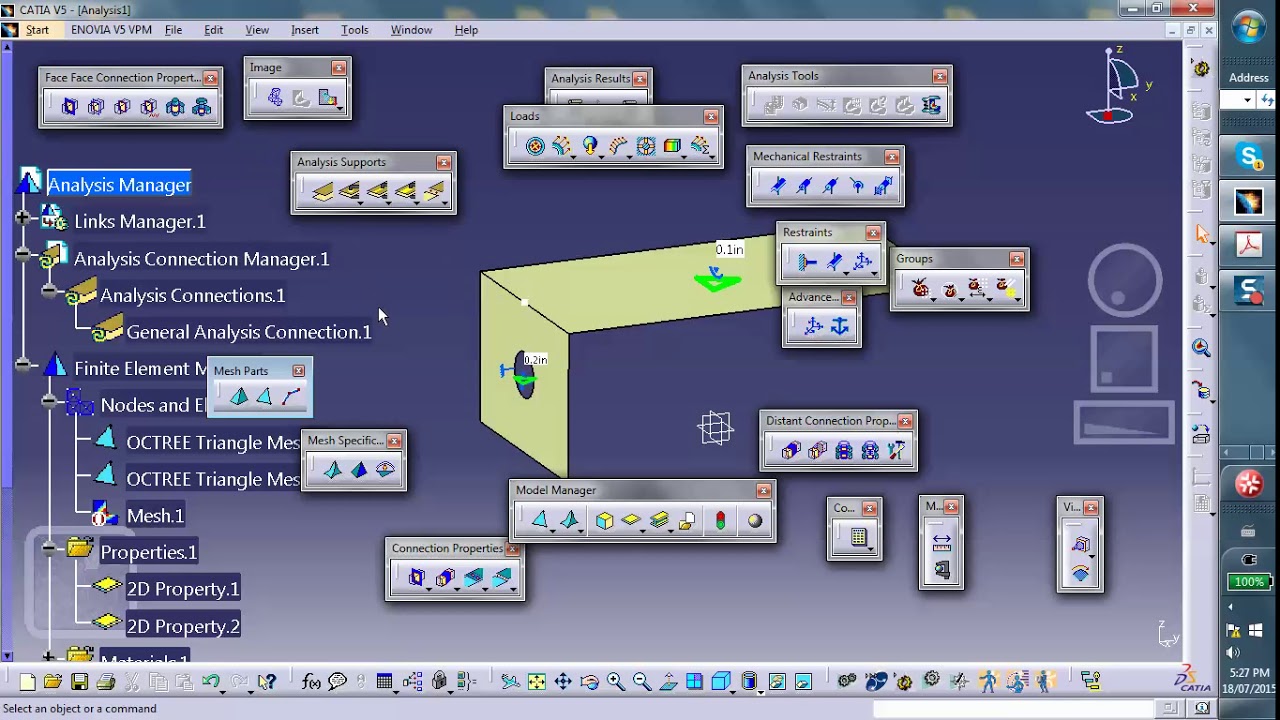The height and width of the screenshot is (720, 1280).
Task: Select the Slider Connection Property icon
Action: tap(69, 107)
